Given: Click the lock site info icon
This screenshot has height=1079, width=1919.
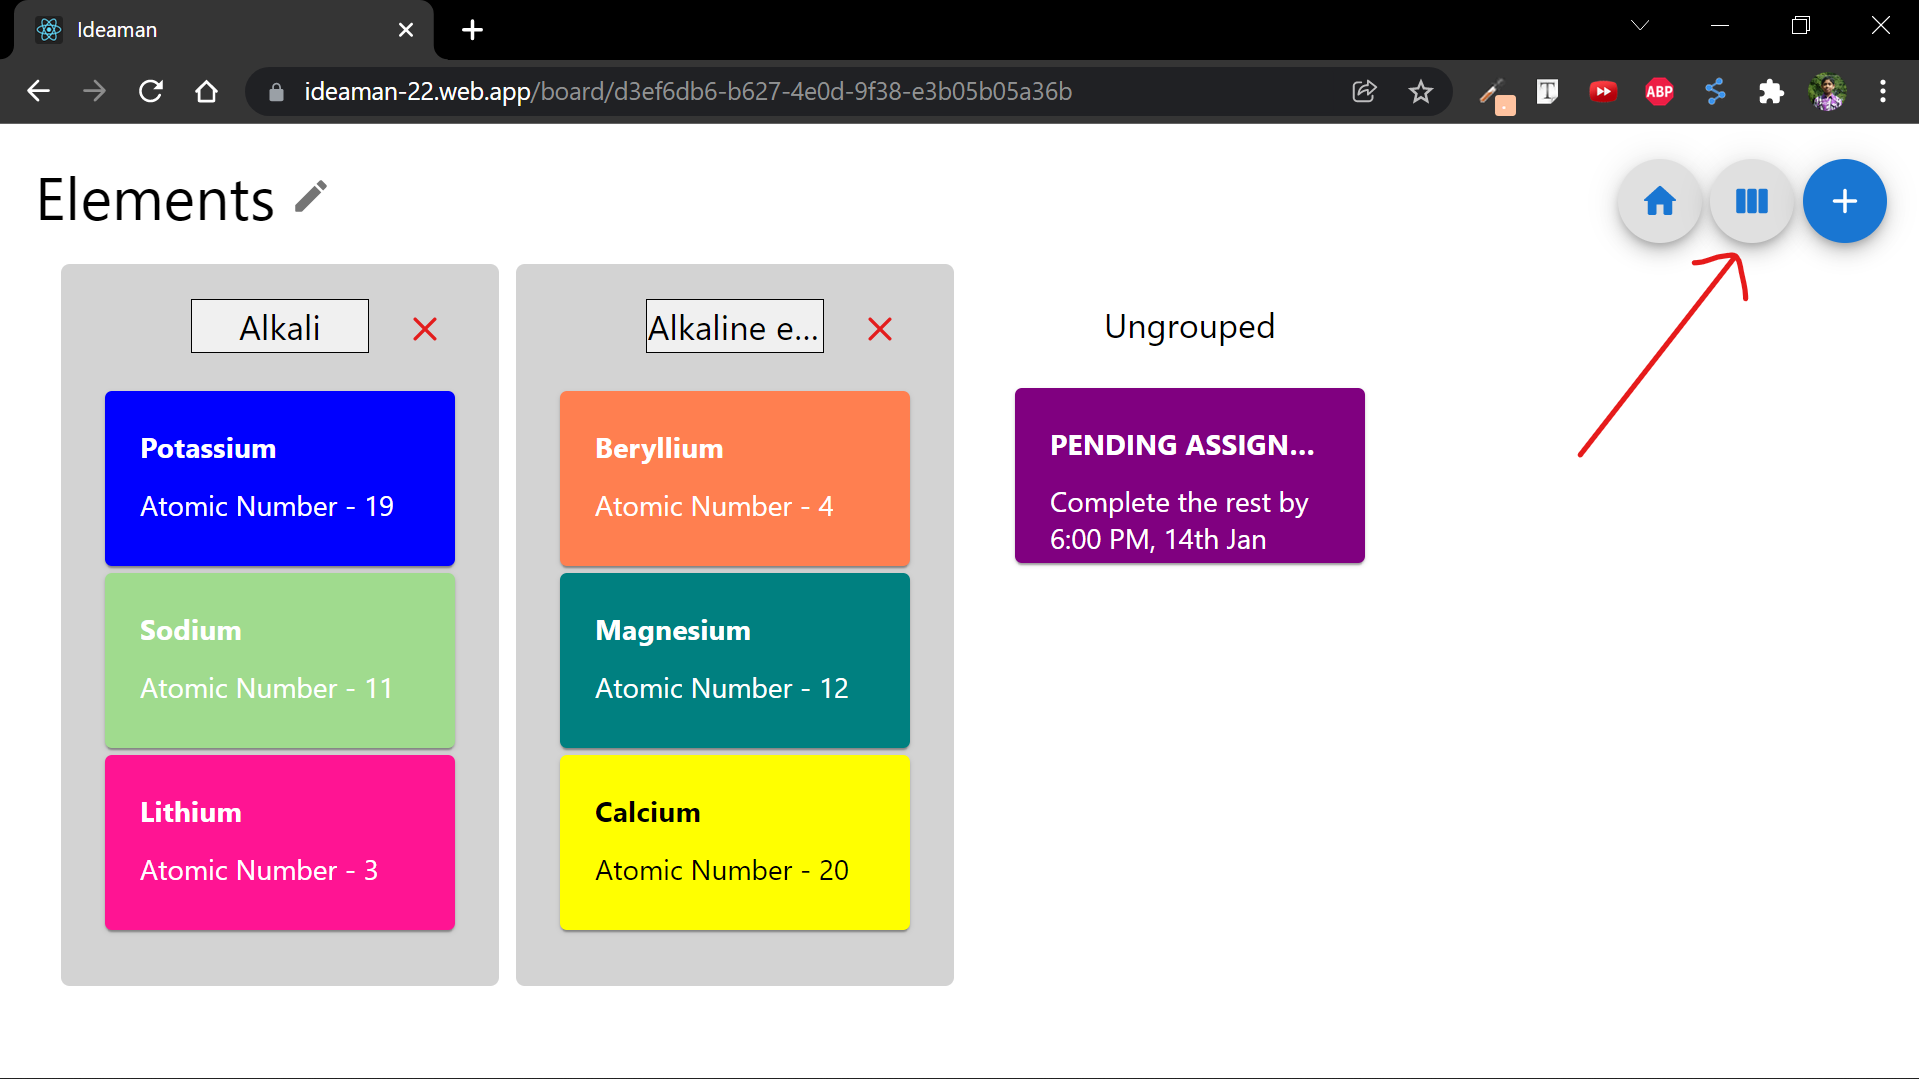Looking at the screenshot, I should point(277,91).
